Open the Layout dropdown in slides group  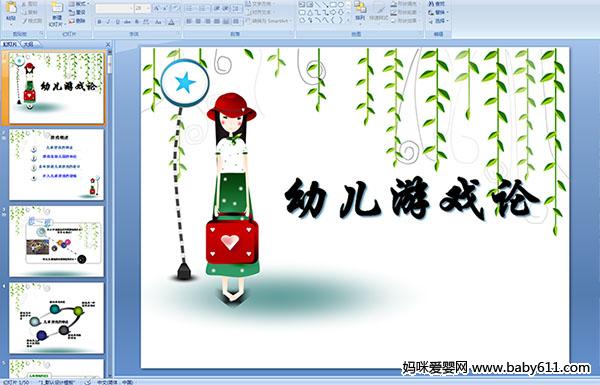point(78,4)
